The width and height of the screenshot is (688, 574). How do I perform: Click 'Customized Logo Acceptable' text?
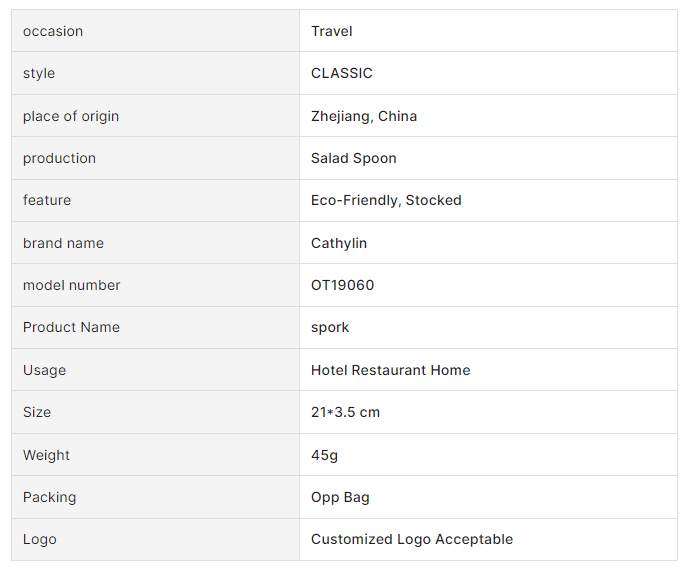[x=412, y=539]
